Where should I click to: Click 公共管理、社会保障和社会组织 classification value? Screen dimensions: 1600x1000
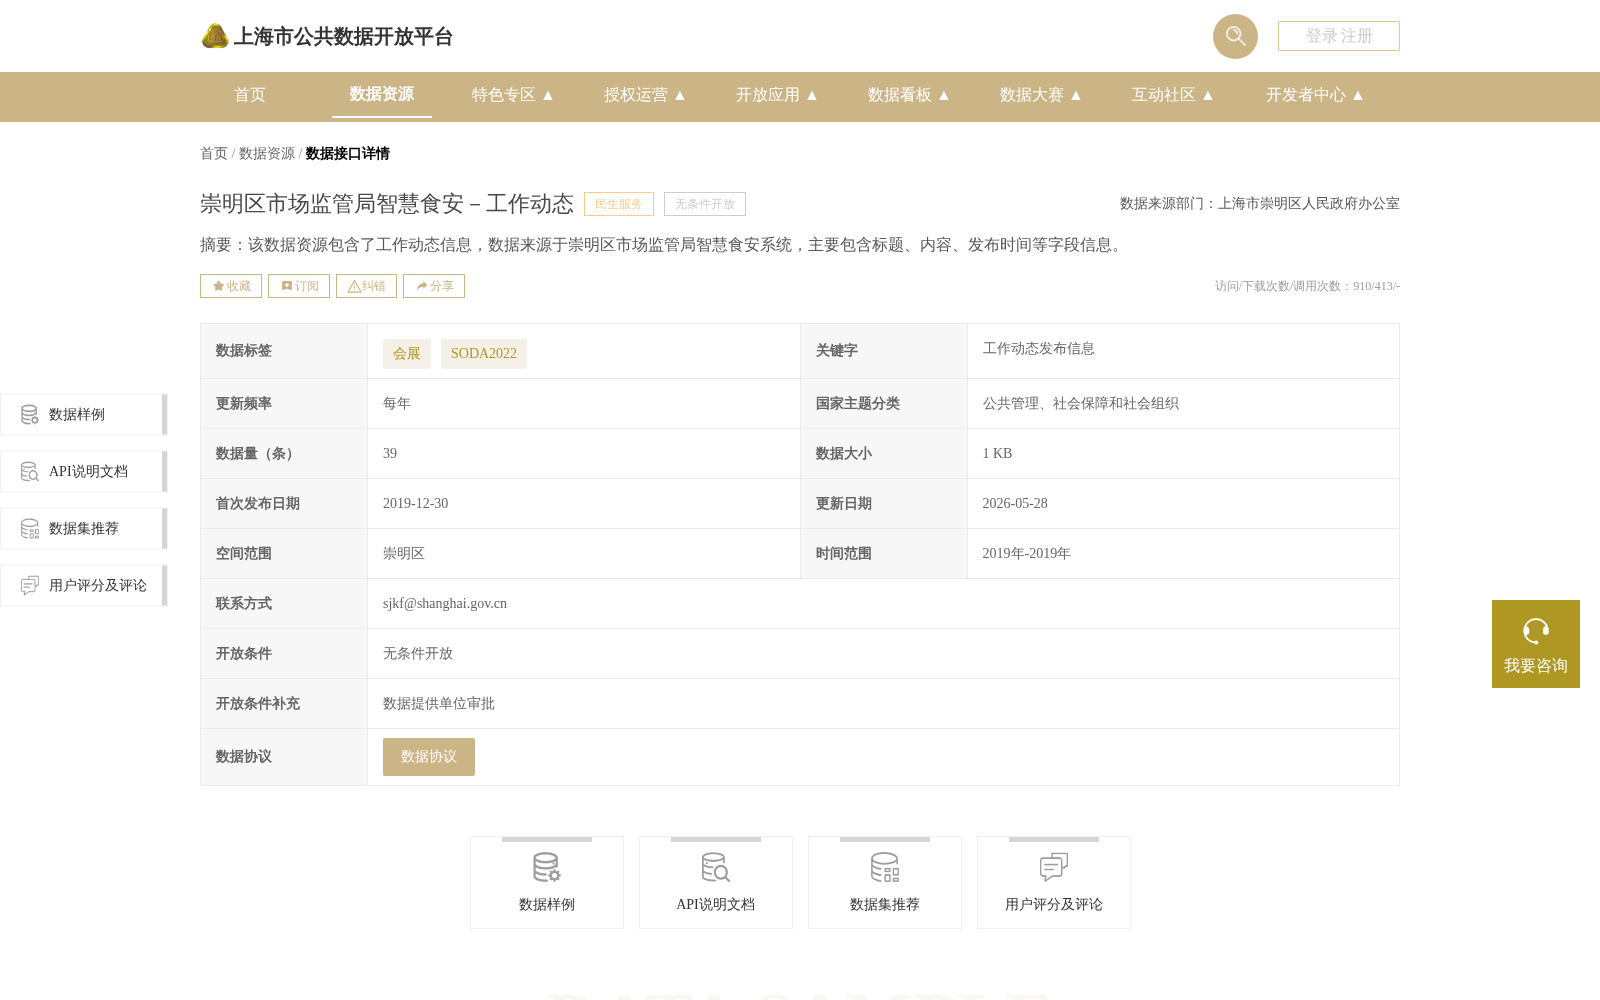1081,404
